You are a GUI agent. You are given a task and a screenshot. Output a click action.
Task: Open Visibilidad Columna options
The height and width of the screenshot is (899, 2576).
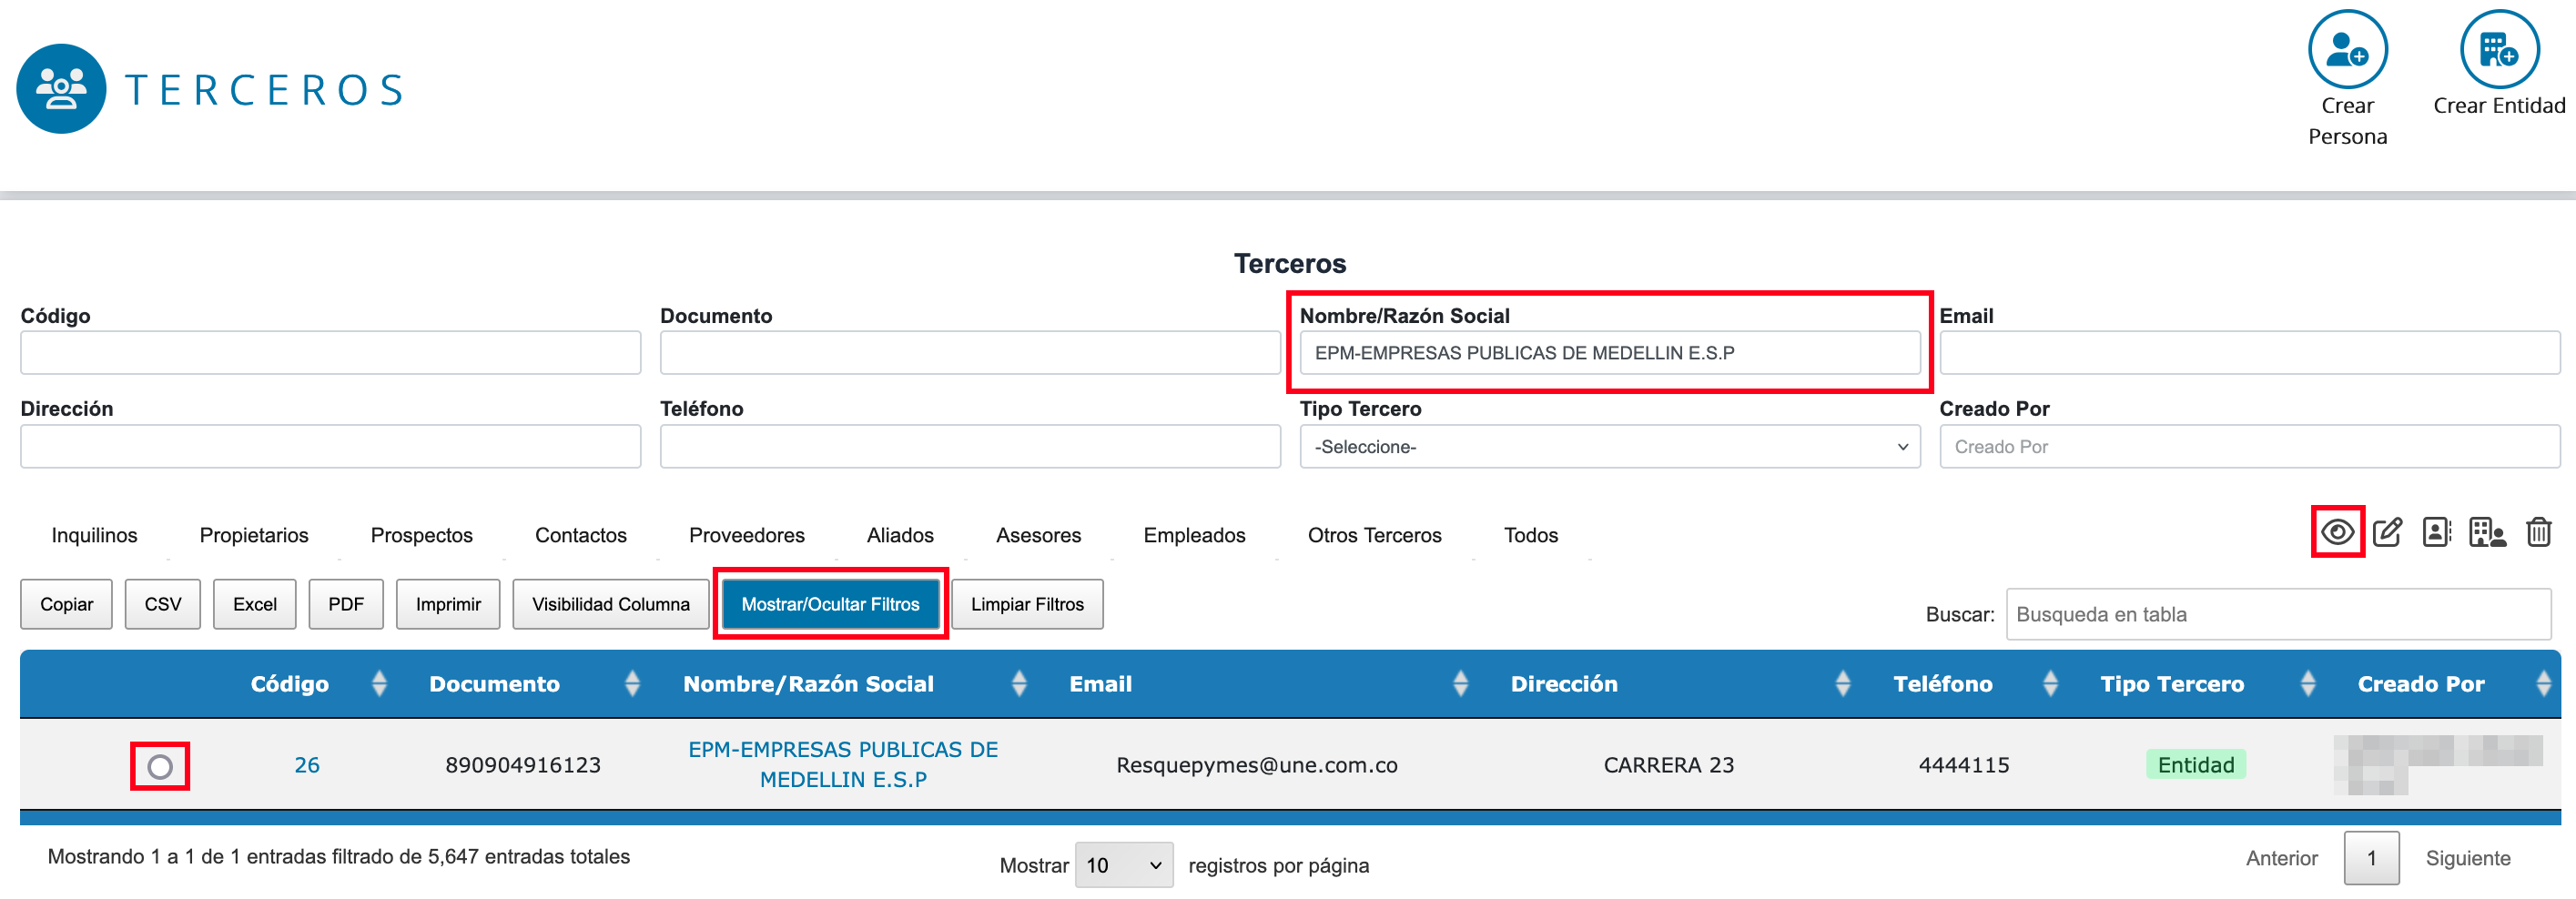(610, 604)
